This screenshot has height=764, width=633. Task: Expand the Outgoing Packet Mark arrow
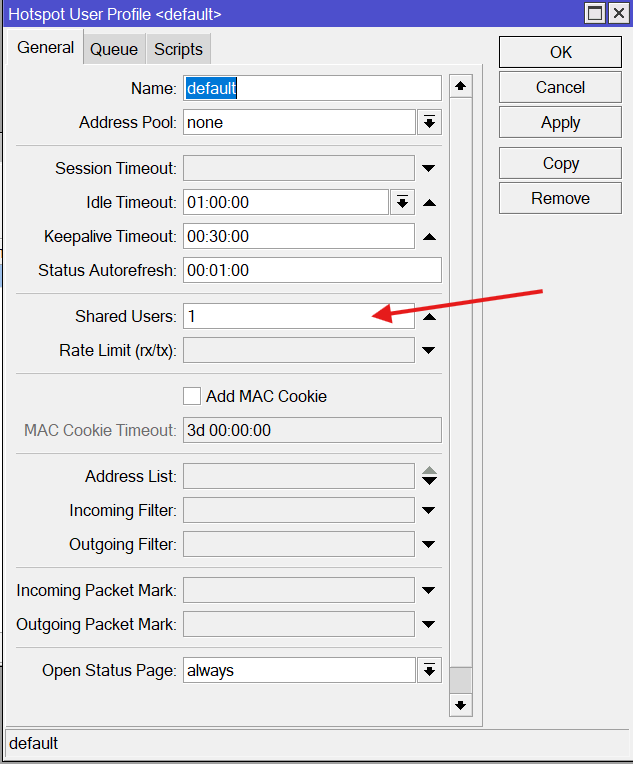[x=429, y=624]
